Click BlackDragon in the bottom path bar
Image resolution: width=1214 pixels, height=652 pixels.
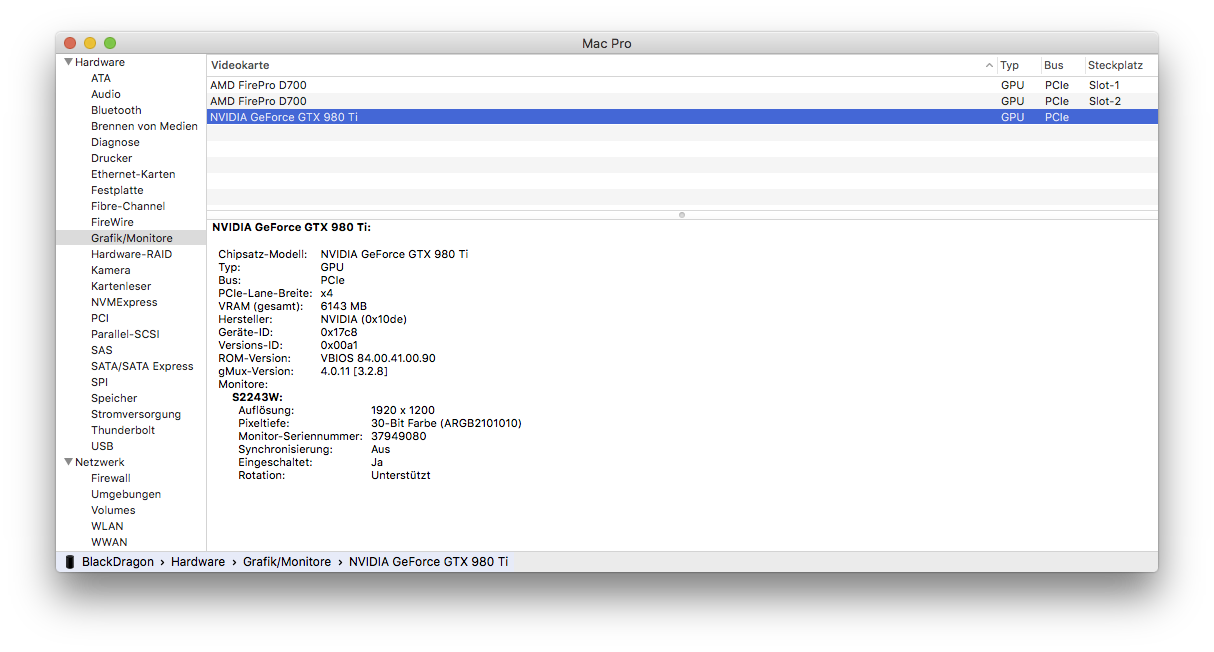(118, 562)
